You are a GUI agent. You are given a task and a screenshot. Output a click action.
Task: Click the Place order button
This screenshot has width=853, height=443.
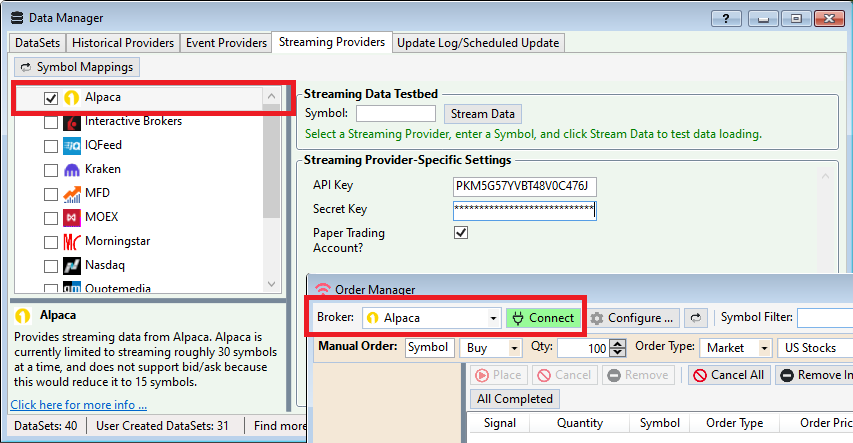point(498,375)
